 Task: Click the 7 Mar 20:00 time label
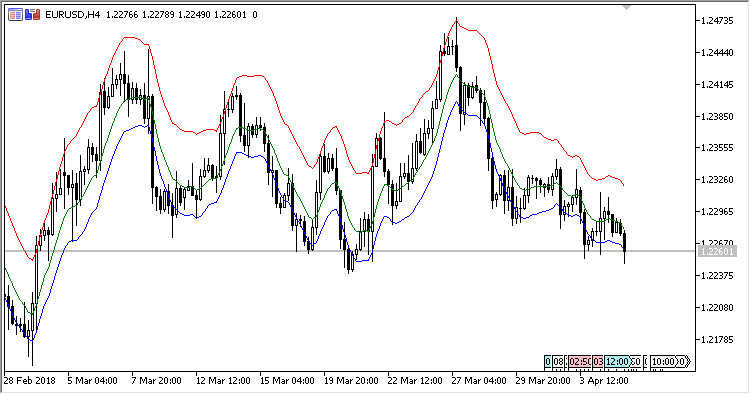click(x=156, y=381)
